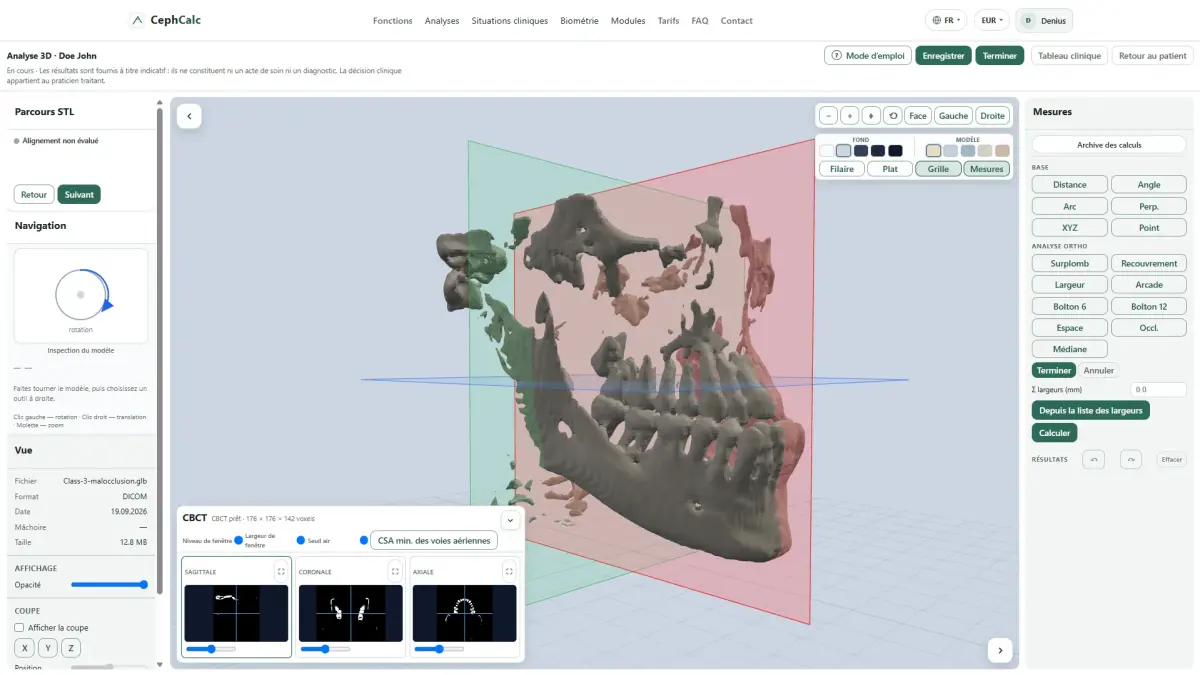Open the FAQ page
The height and width of the screenshot is (675, 1200).
(x=700, y=21)
